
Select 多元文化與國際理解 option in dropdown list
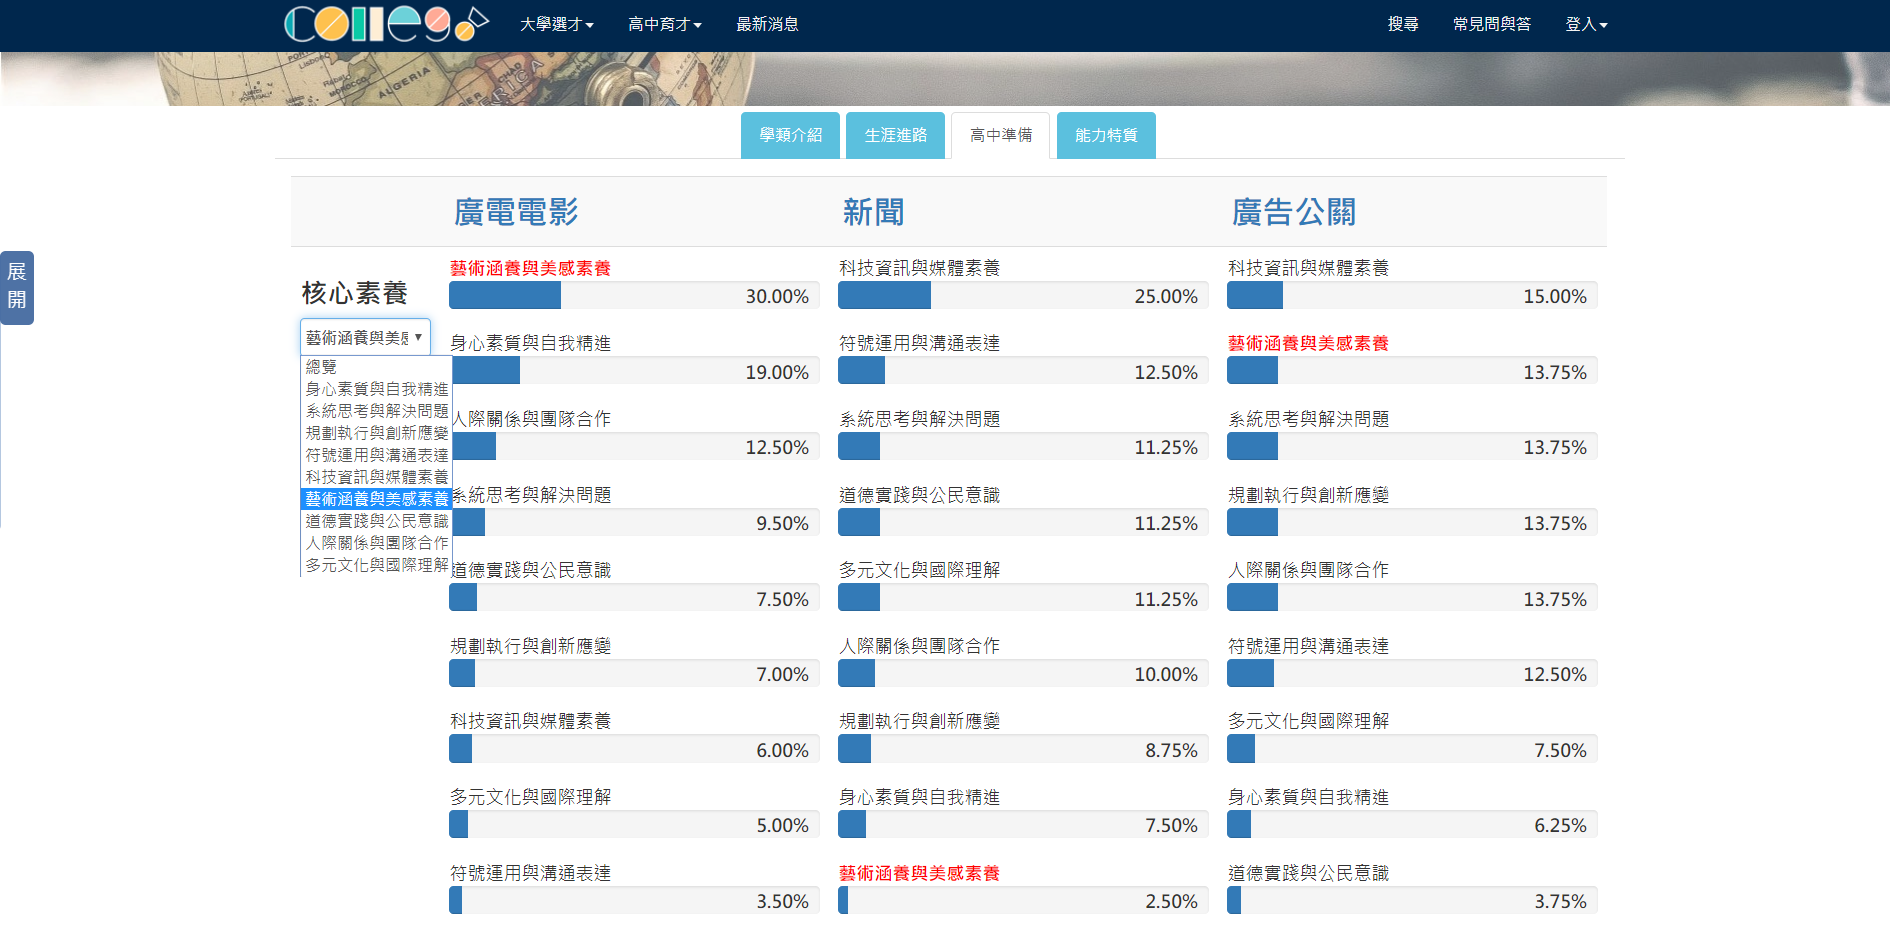(x=376, y=565)
